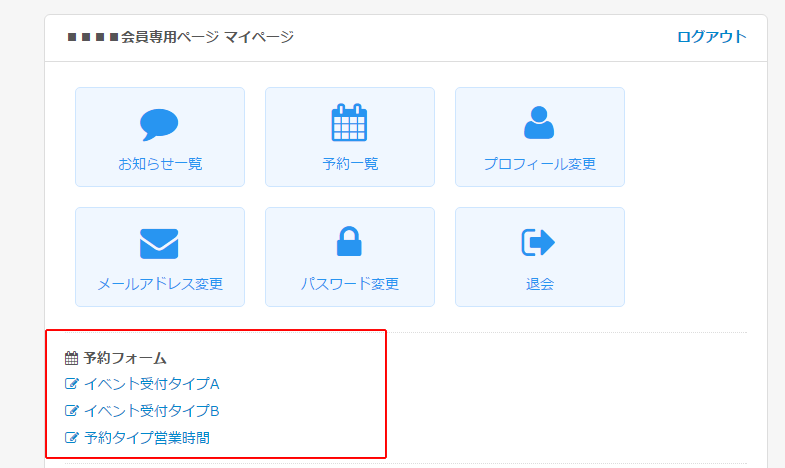
Task: Click the edit icon beside イベント受付タイプB
Action: tap(71, 411)
